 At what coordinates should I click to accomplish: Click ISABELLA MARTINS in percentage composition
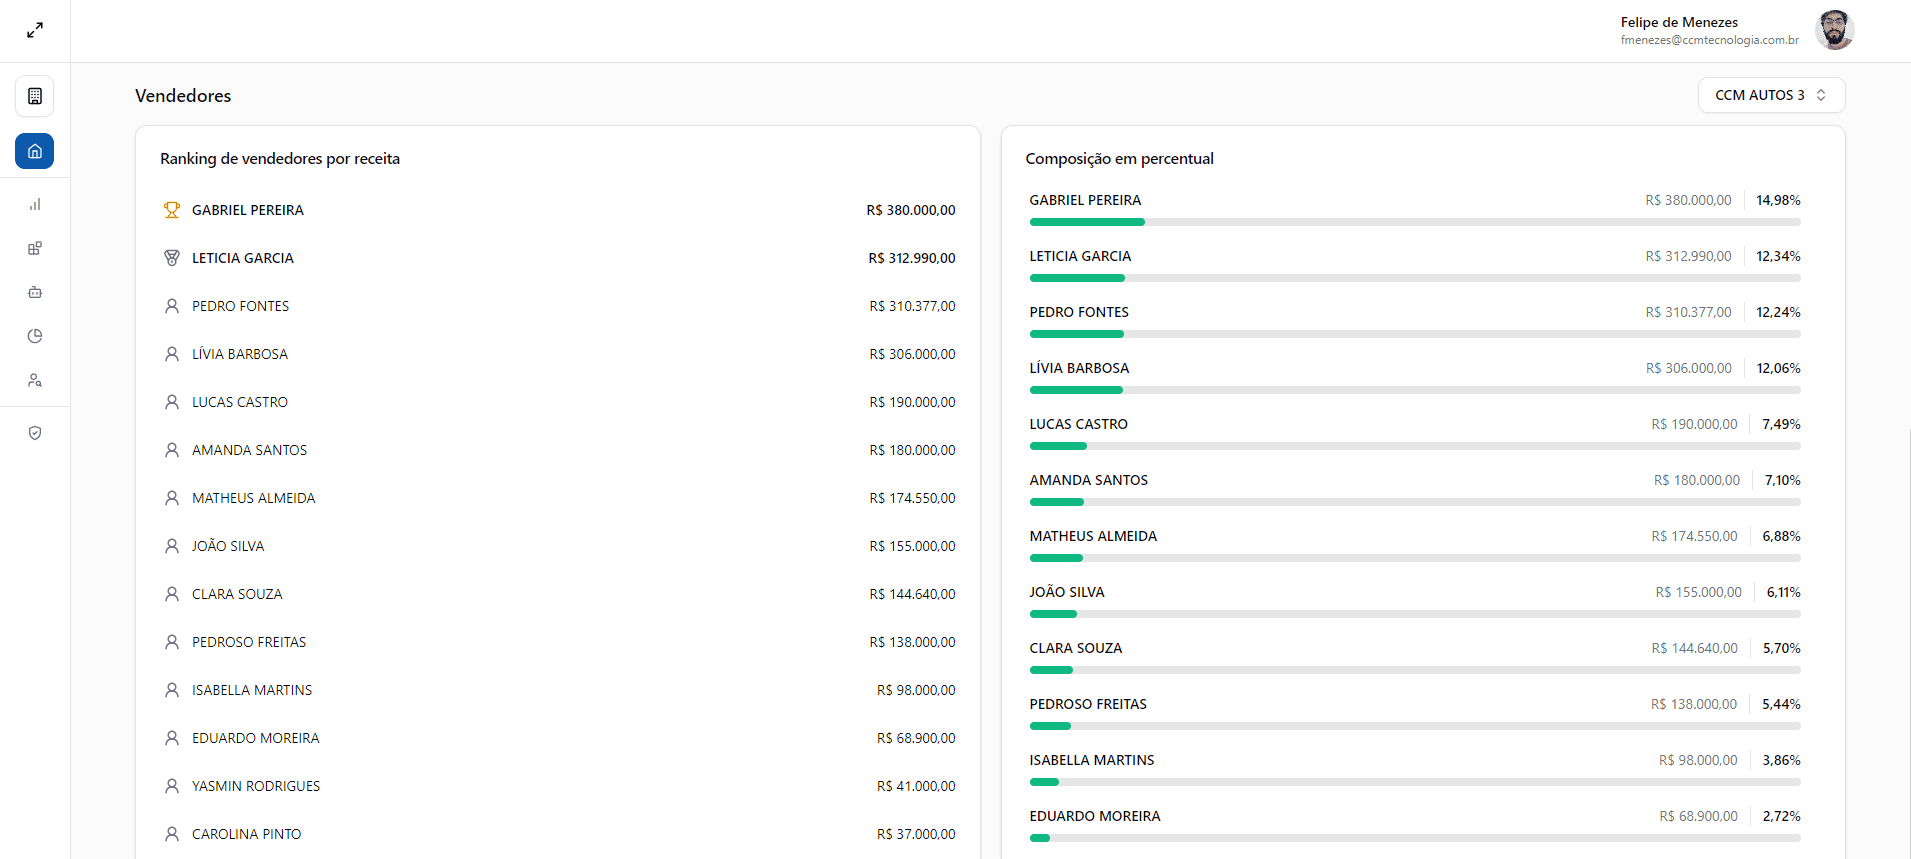point(1091,760)
